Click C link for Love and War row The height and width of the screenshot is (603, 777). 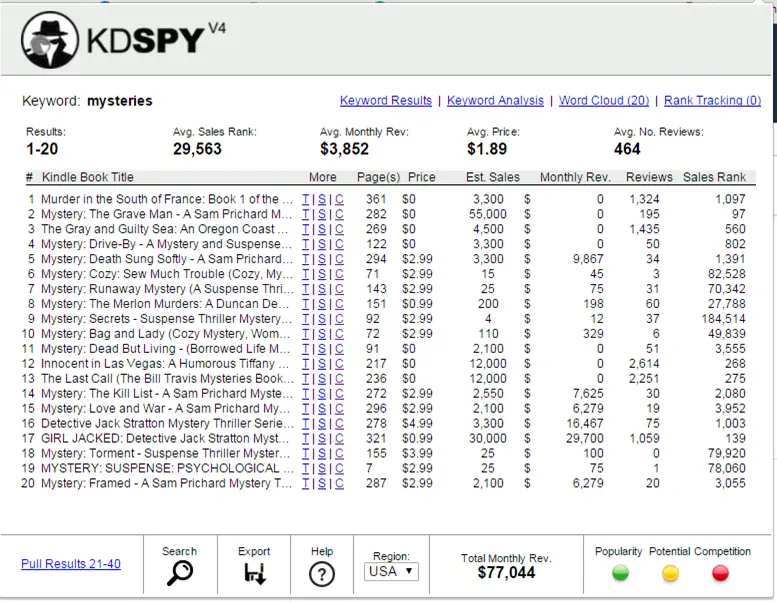(x=339, y=409)
